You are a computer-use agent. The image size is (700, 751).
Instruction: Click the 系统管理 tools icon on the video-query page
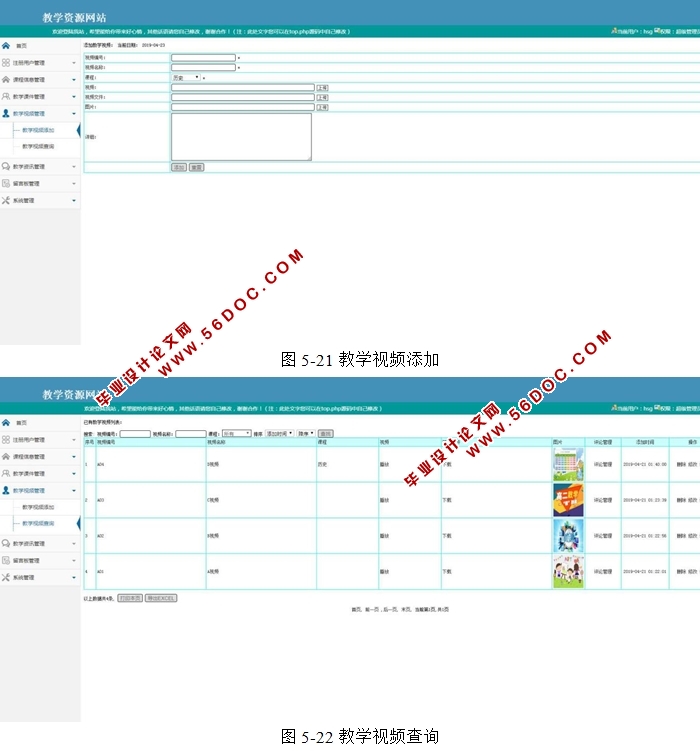coord(6,577)
